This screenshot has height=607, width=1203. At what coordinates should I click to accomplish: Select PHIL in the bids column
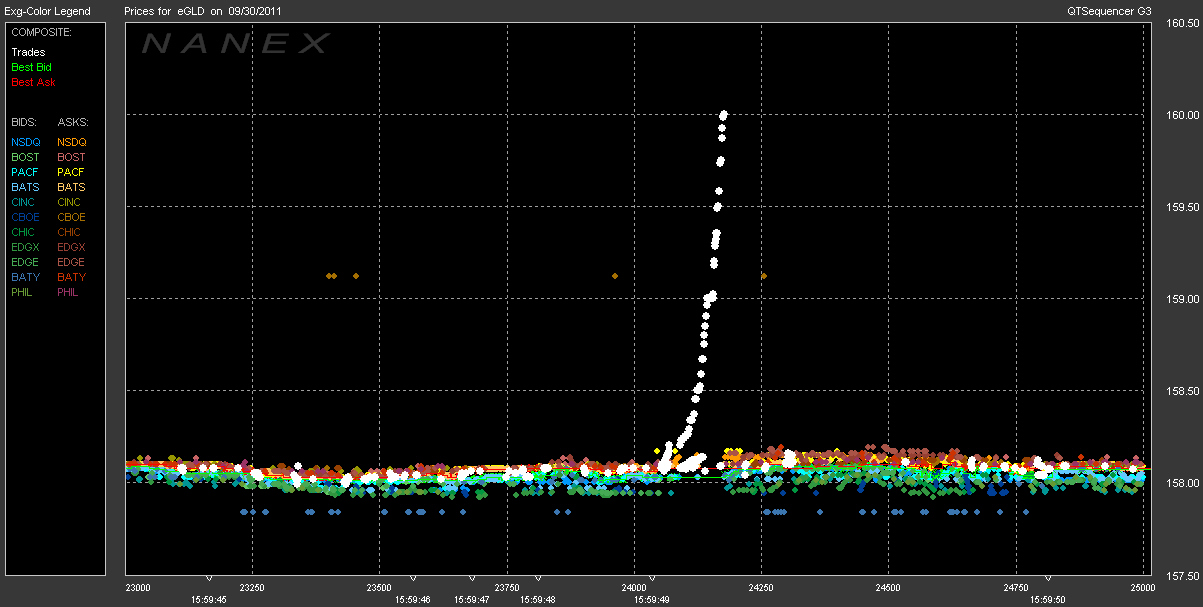tap(24, 292)
